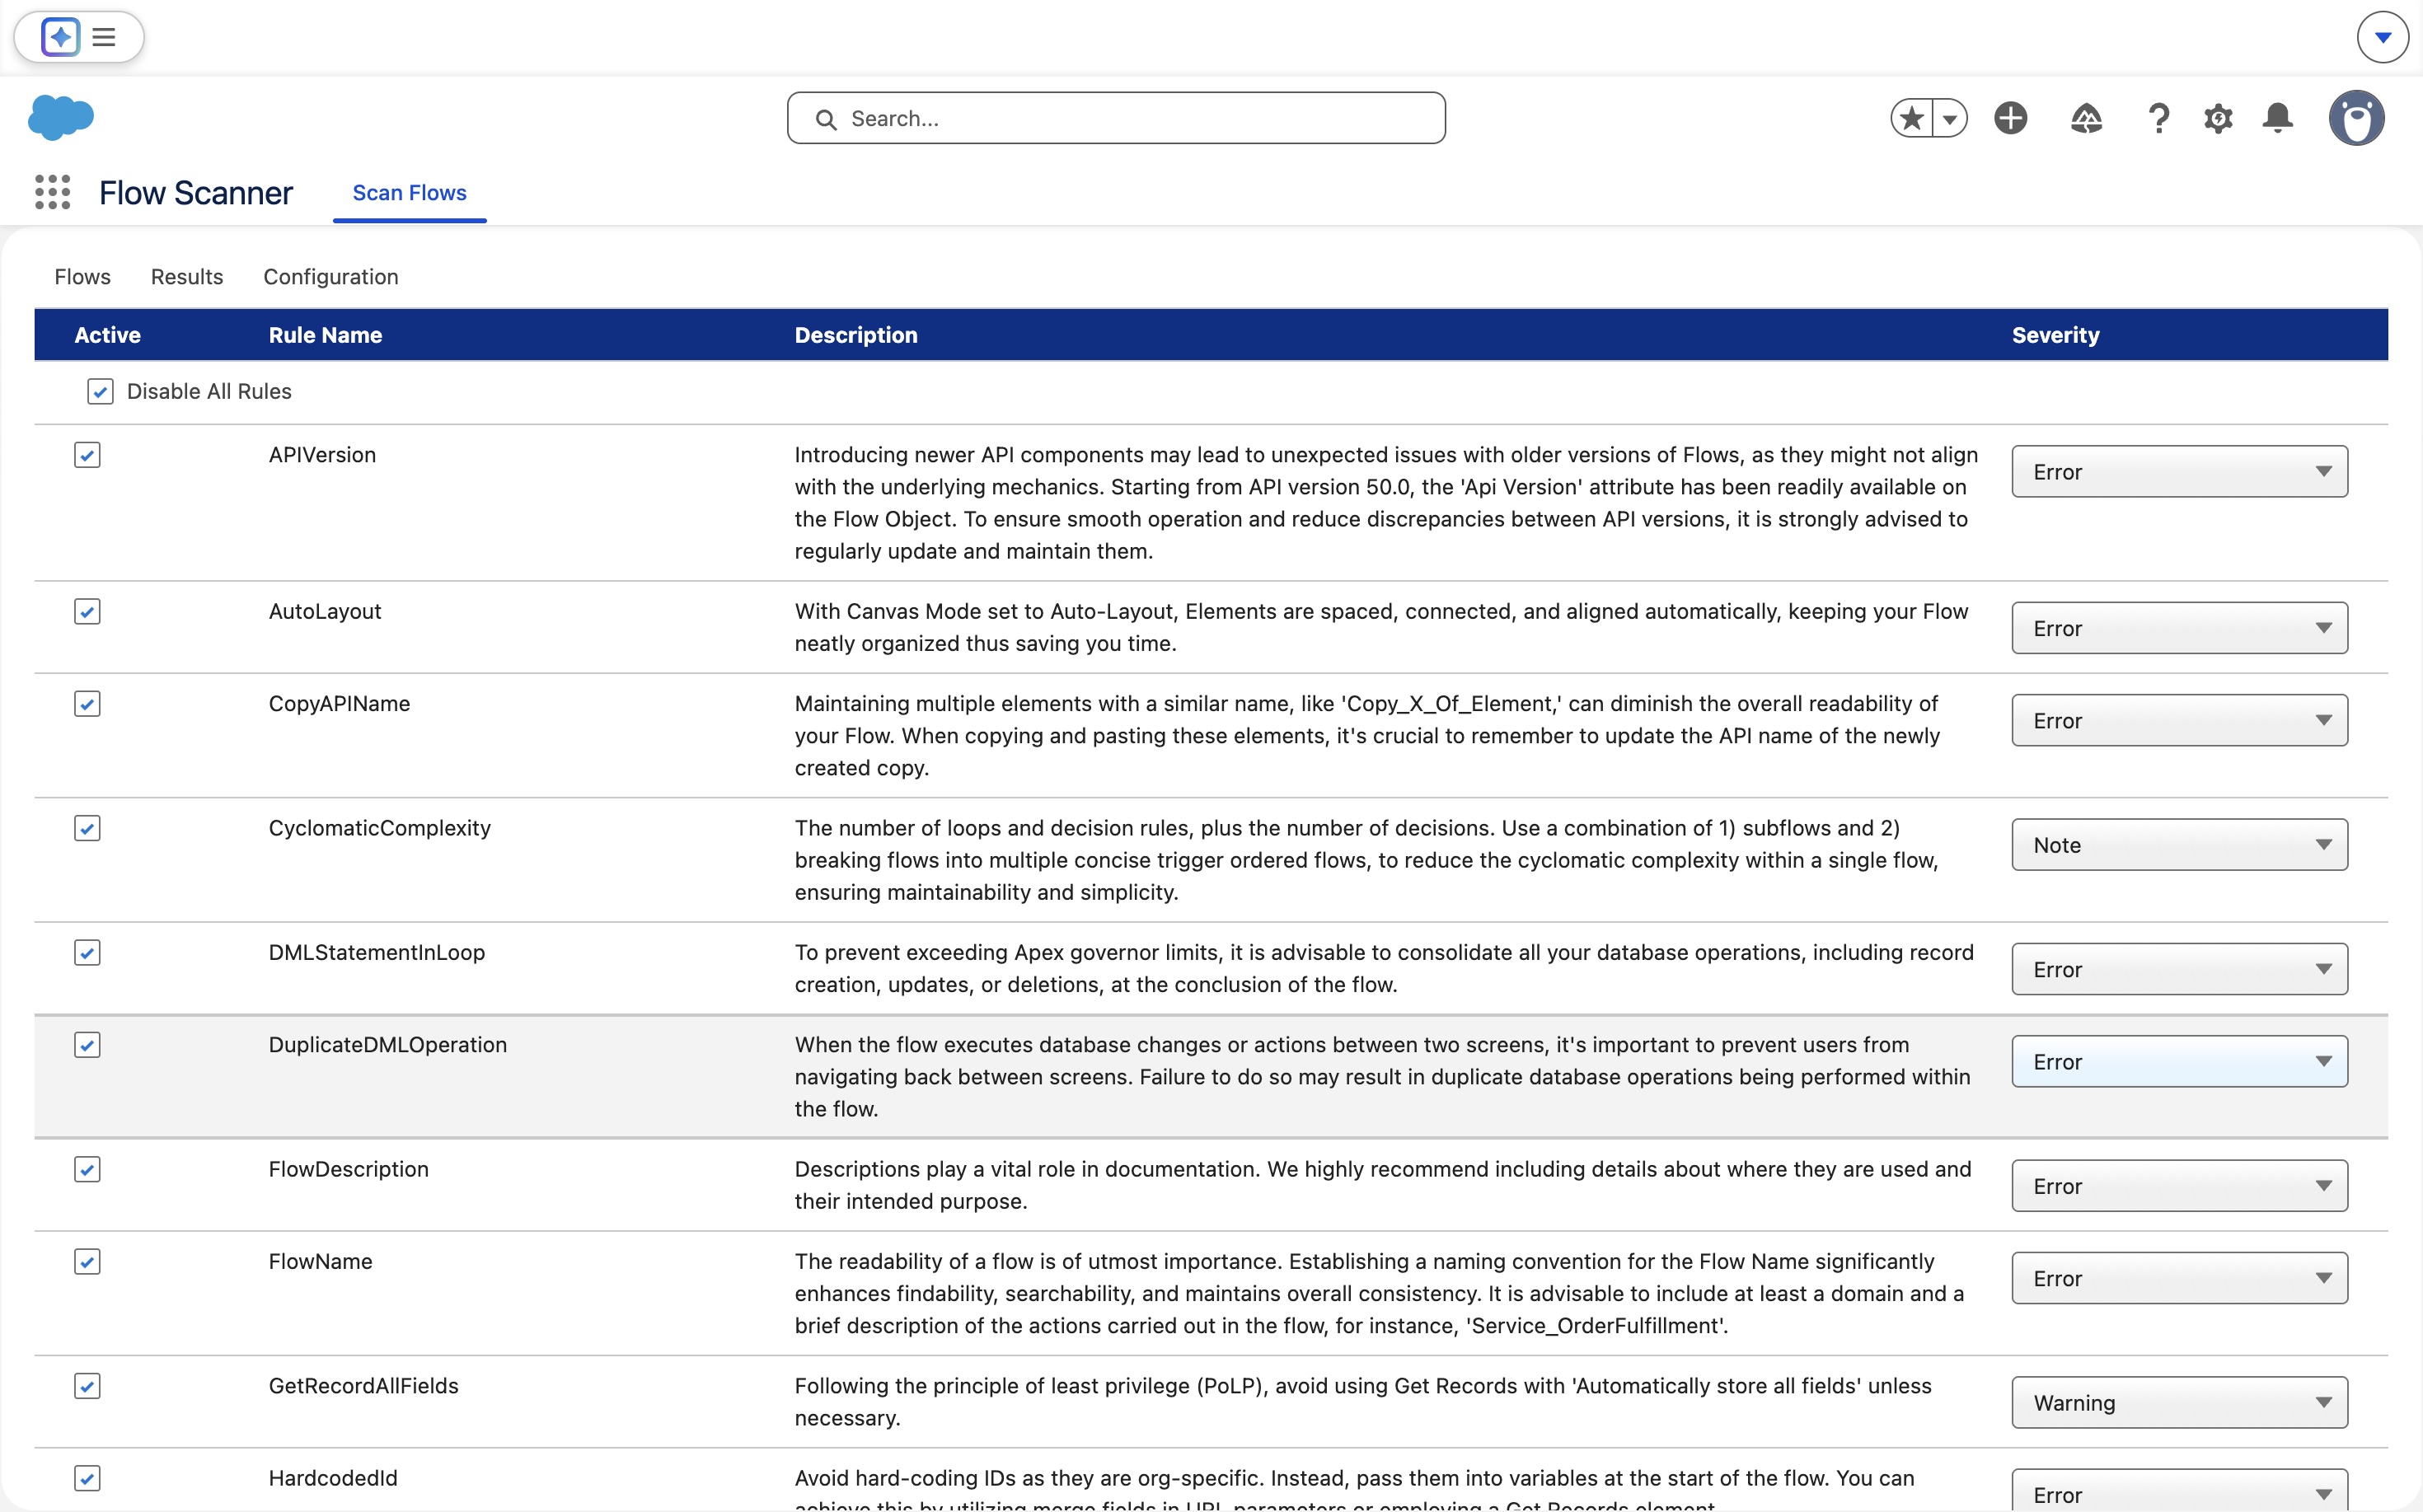Uncheck the CyclomaticComplexity active checkbox
Screen dimensions: 2423x1512
point(87,828)
